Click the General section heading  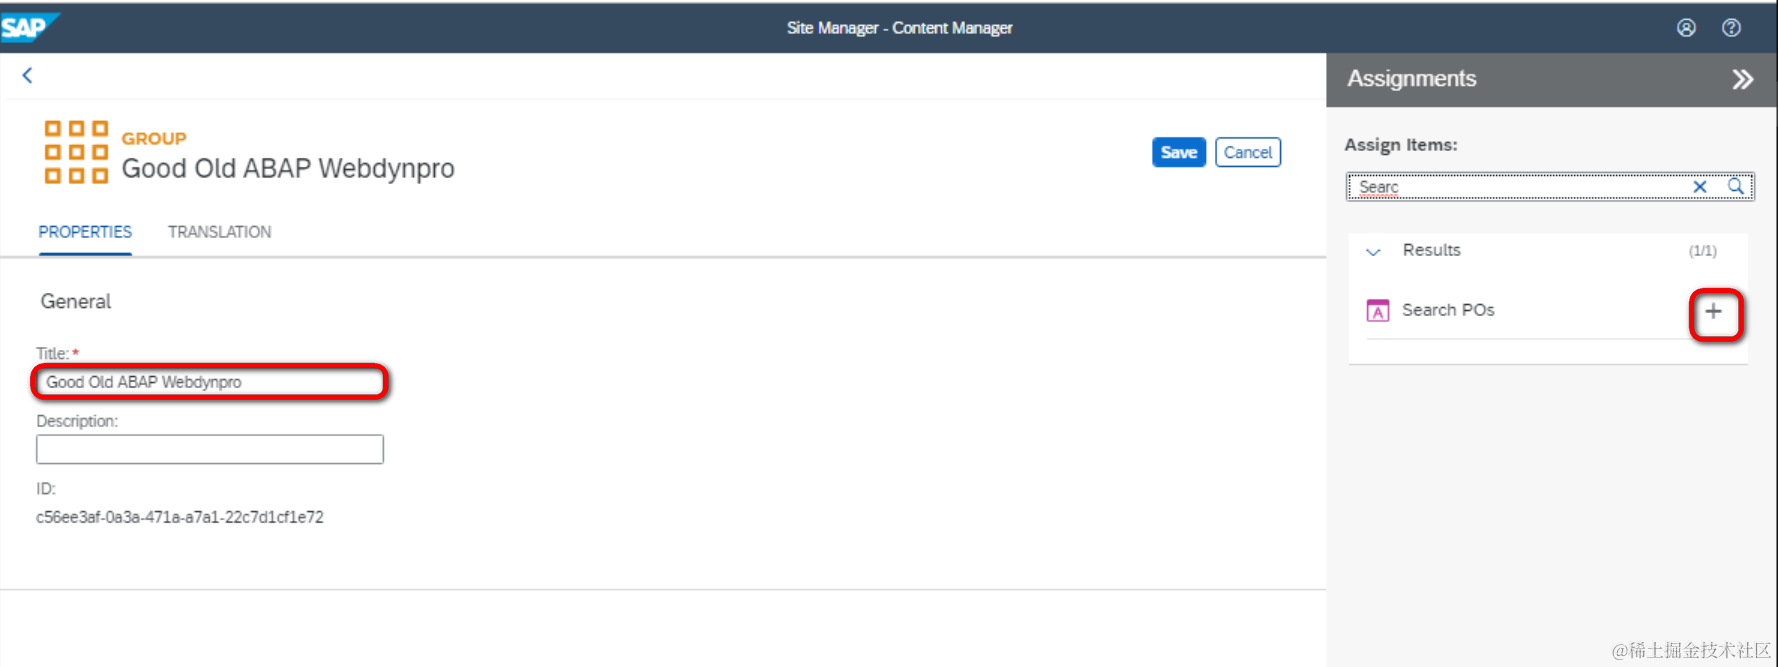76,302
